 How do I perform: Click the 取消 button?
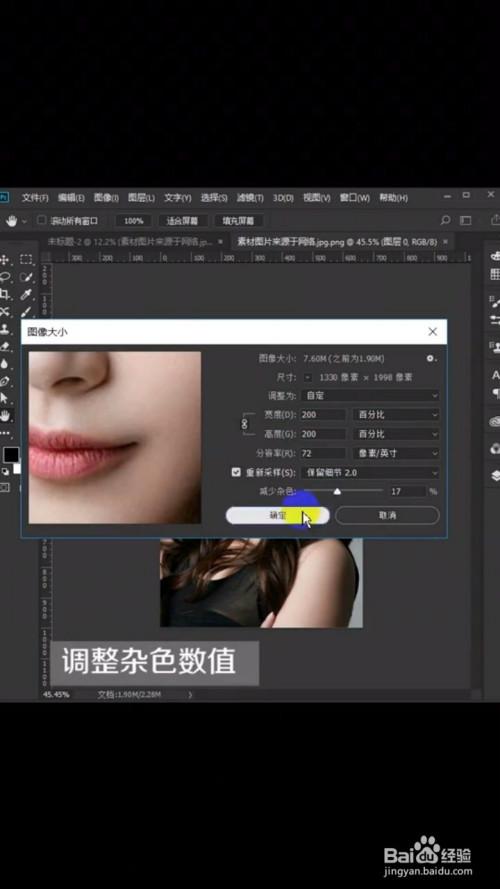(x=387, y=515)
